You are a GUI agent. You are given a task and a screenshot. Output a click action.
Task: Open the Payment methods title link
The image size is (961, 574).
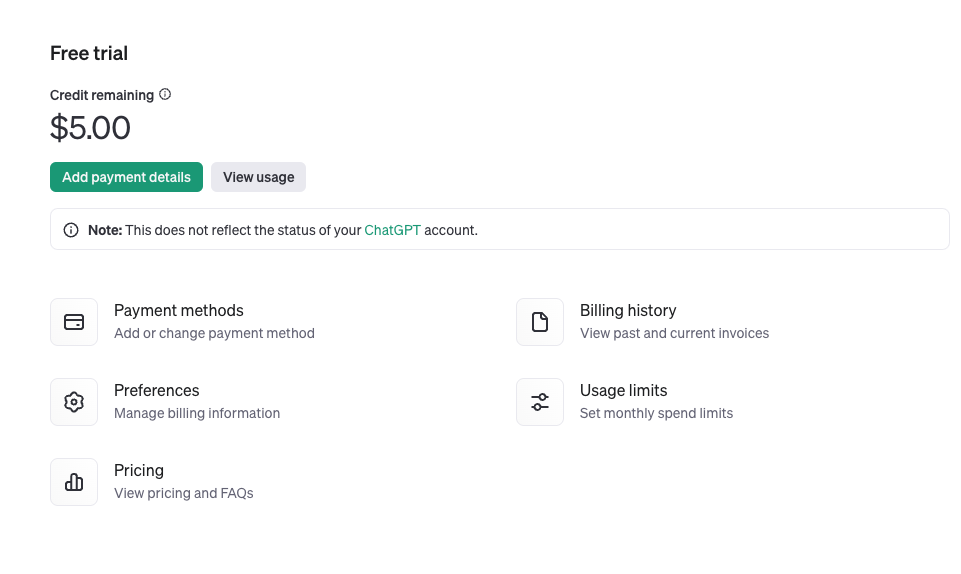(x=179, y=311)
